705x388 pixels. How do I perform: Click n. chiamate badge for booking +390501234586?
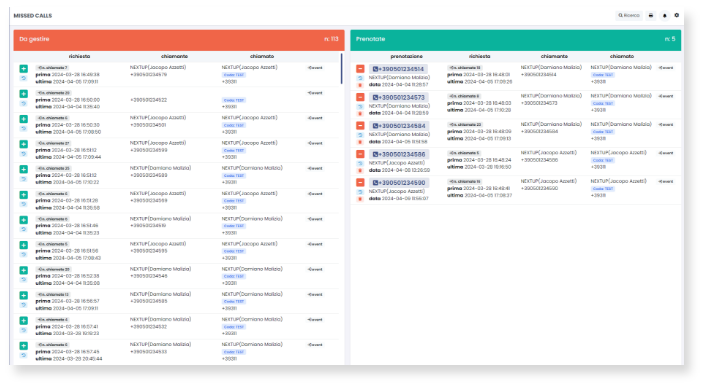coord(464,153)
